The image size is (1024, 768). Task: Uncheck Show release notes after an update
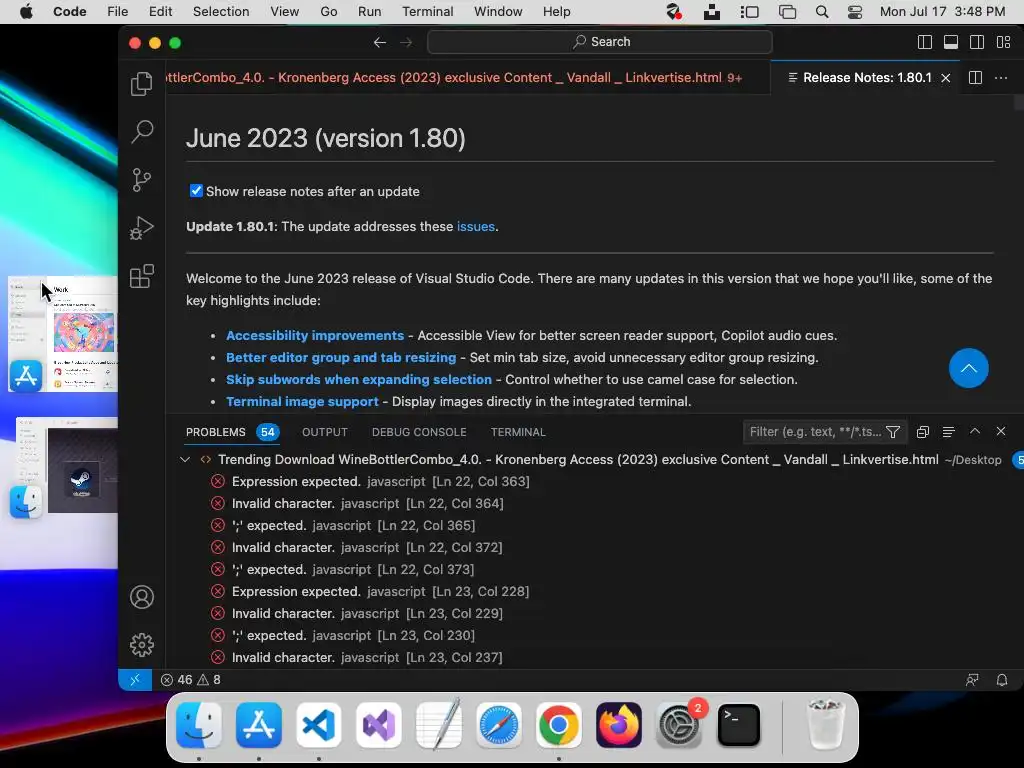(x=196, y=191)
